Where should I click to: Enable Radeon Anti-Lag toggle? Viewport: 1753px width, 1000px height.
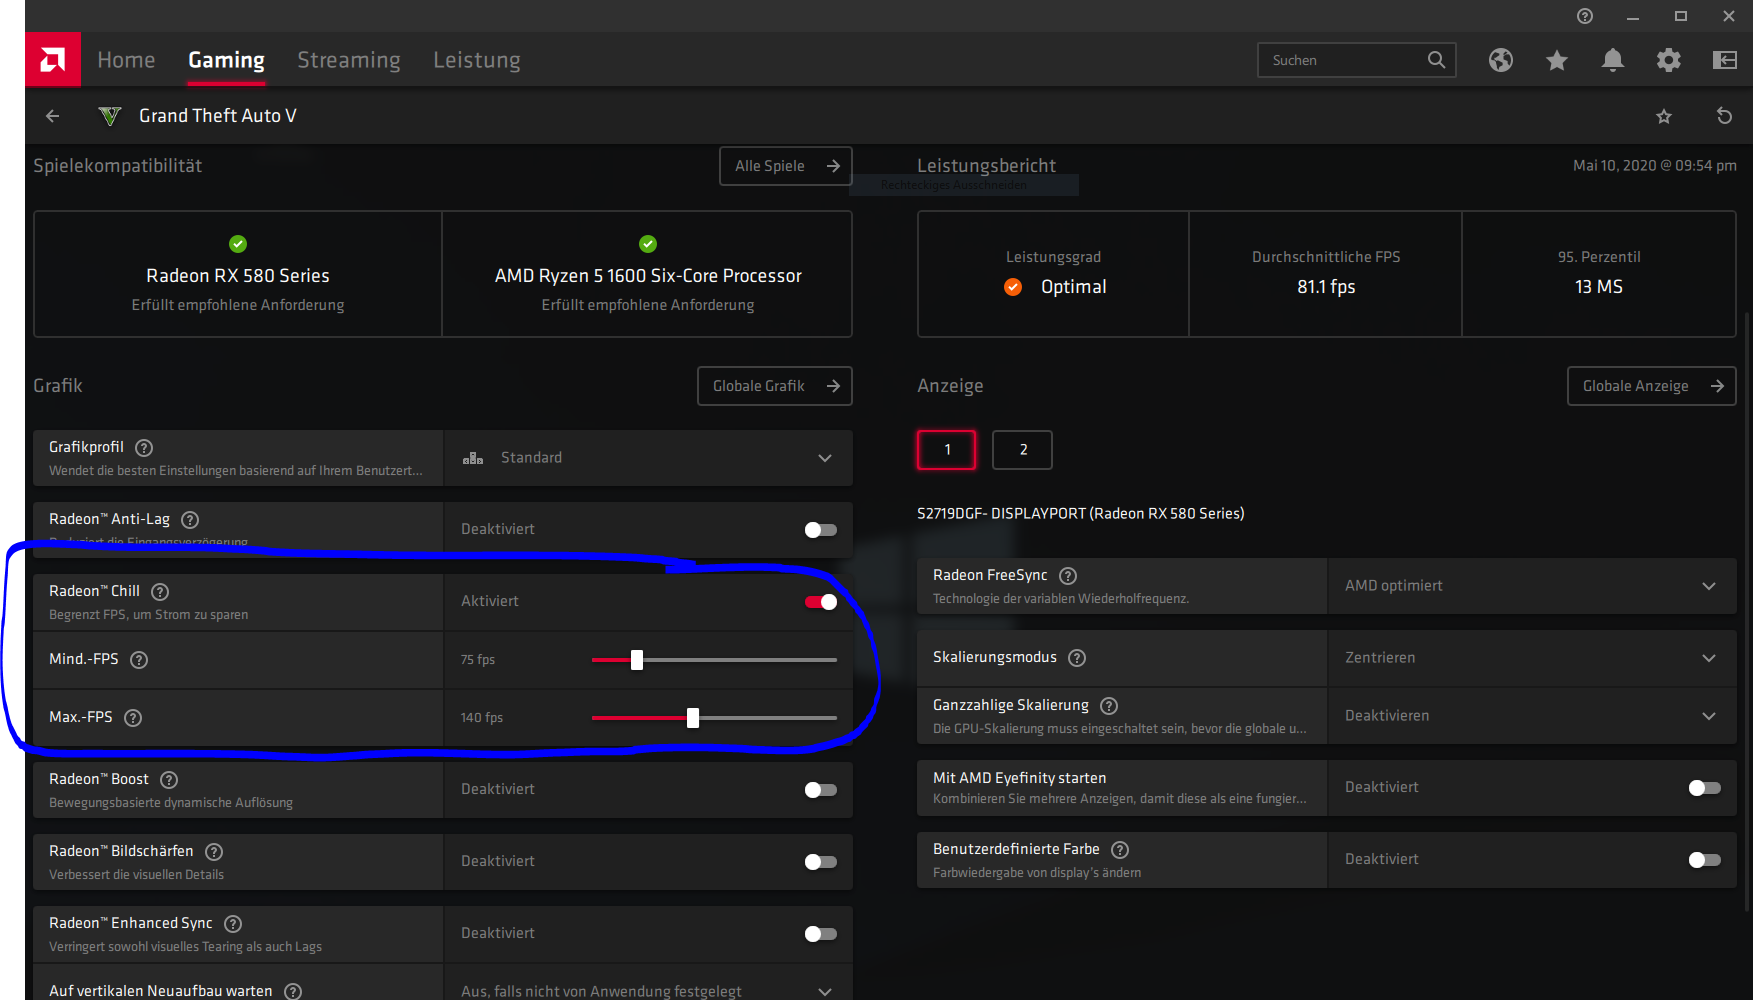pyautogui.click(x=821, y=530)
